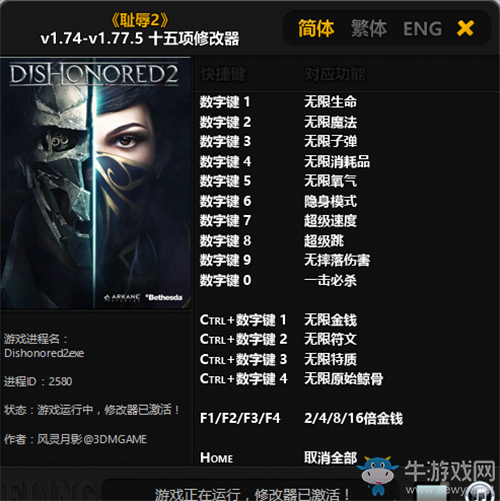
Task: Select the 无限氧气 entry
Action: [330, 181]
